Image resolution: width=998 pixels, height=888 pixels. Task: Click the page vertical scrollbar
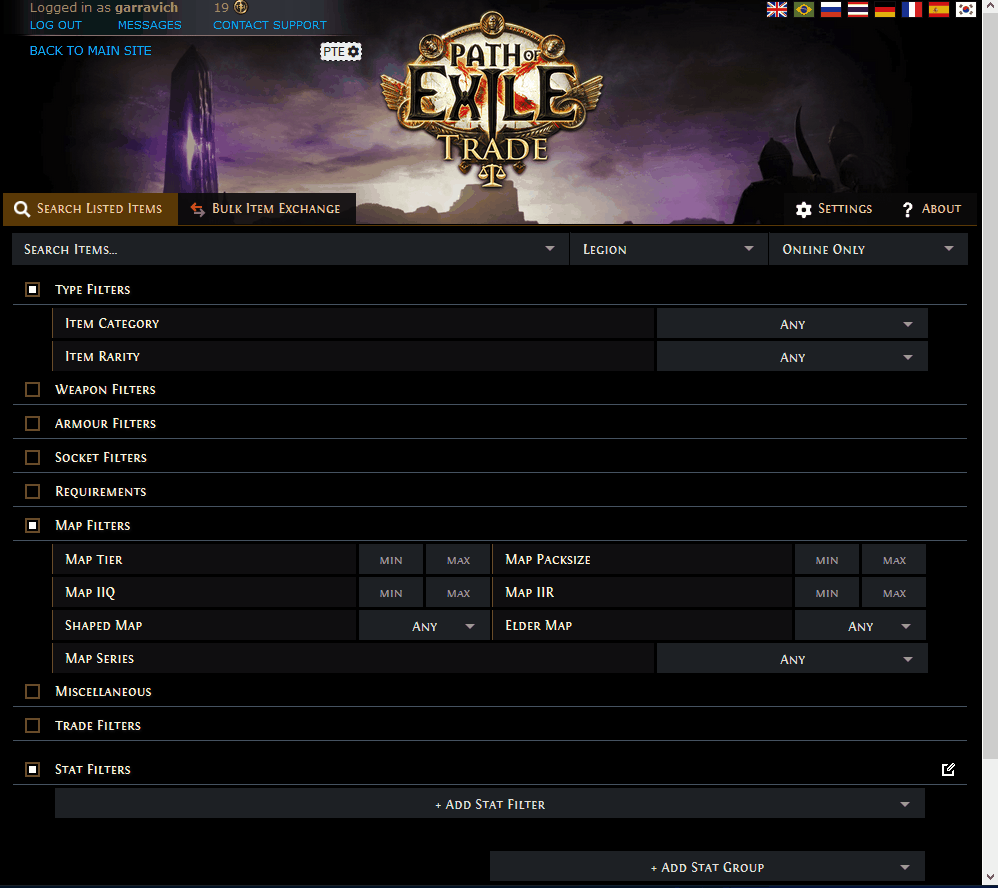click(990, 385)
